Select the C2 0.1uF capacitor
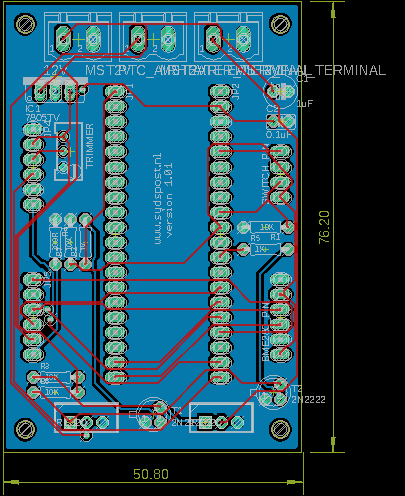405x496 pixels. (281, 122)
